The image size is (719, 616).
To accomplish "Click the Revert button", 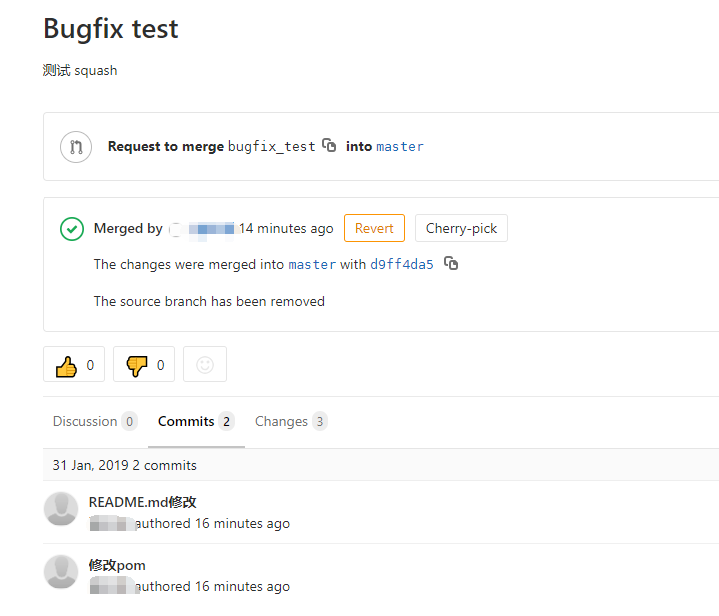I will click(x=374, y=228).
